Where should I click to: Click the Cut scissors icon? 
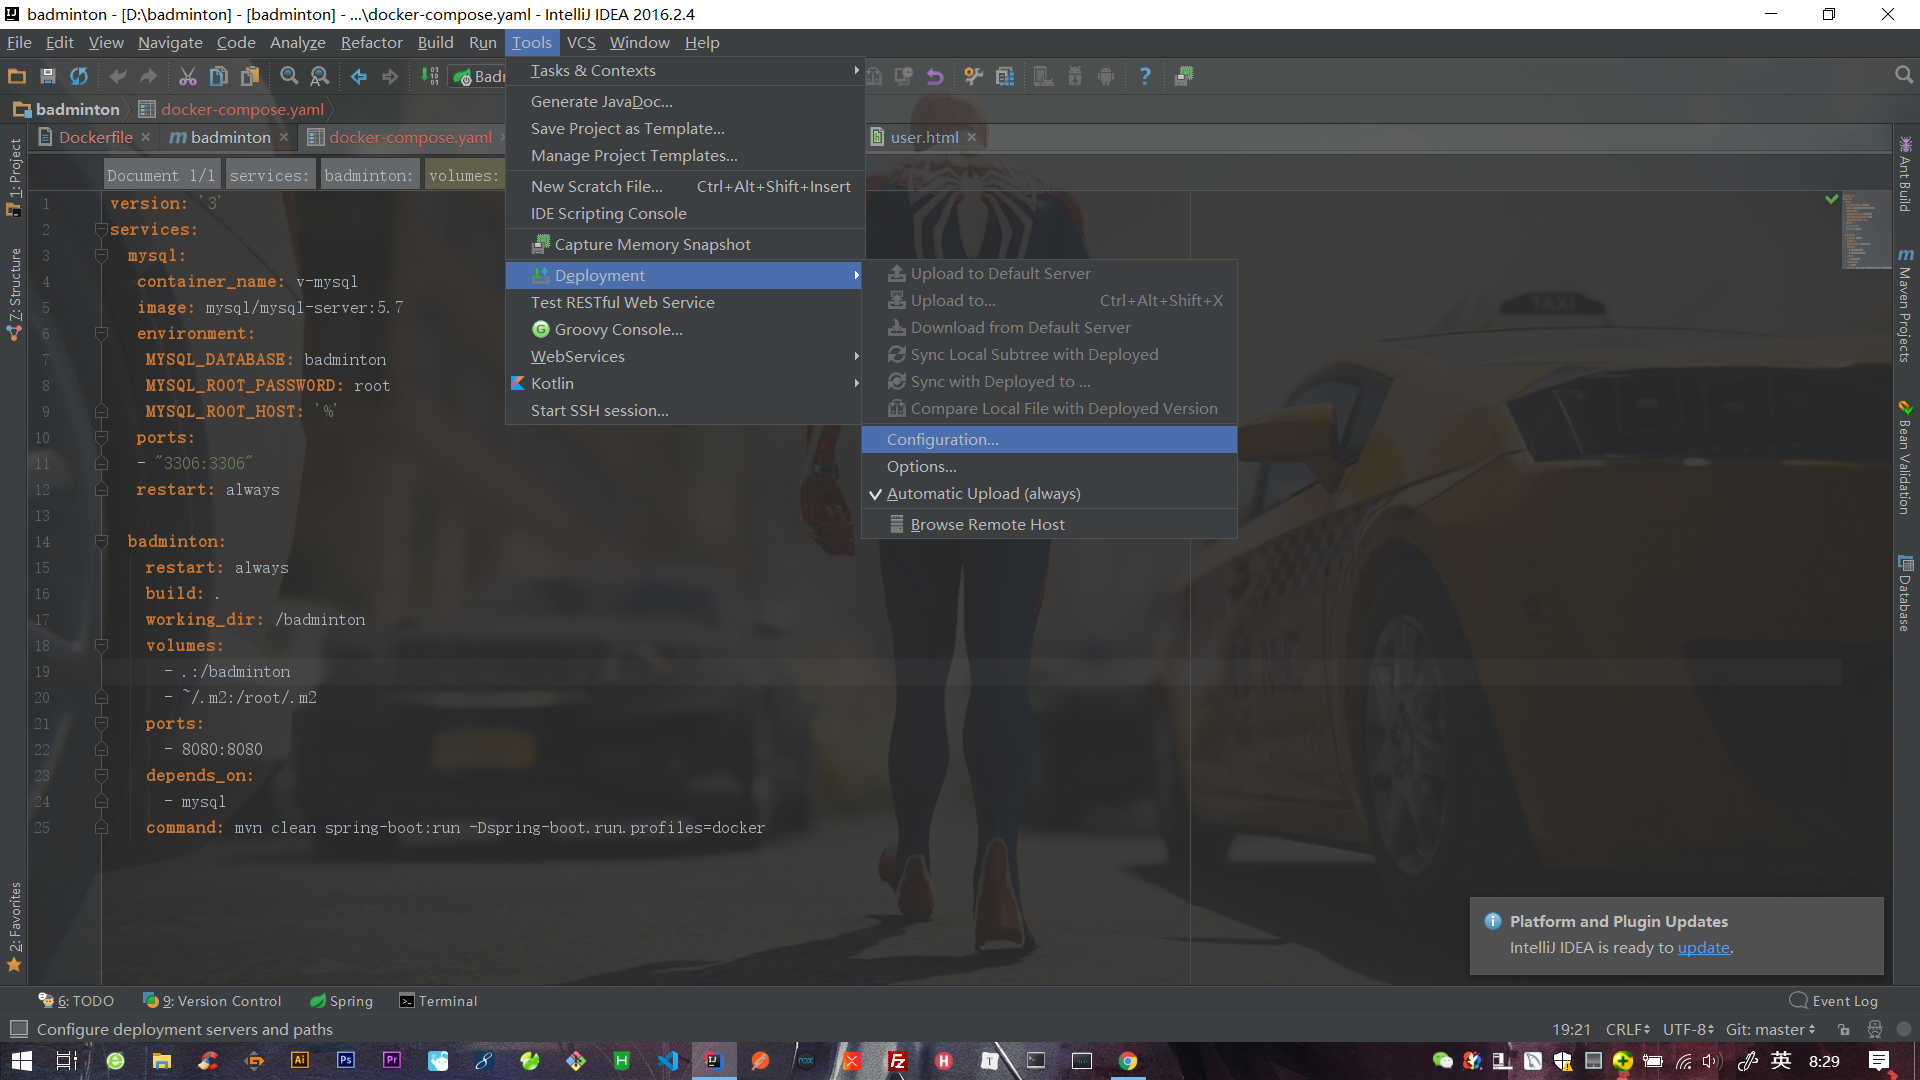coord(188,76)
